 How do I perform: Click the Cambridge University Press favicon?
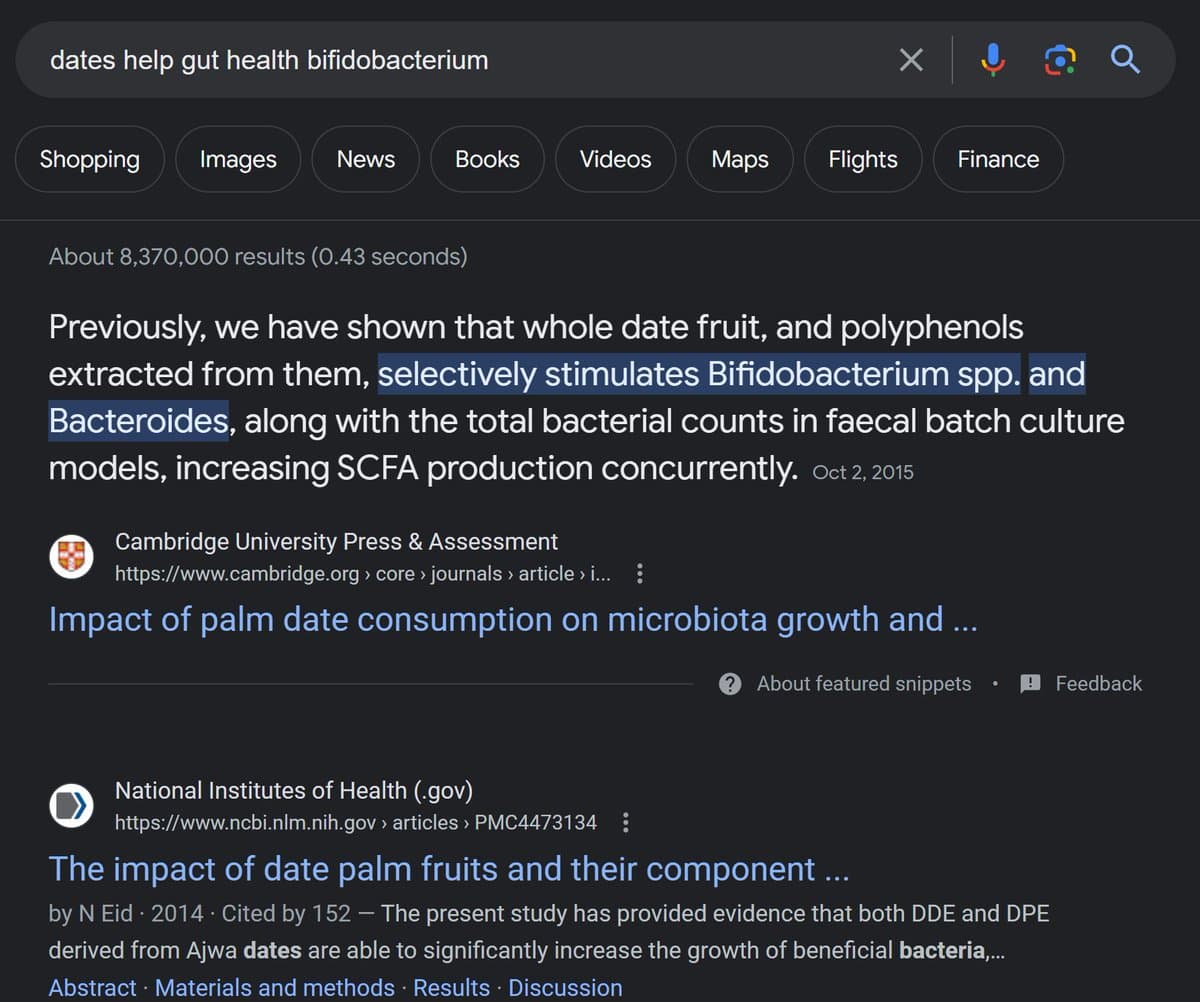click(x=71, y=556)
